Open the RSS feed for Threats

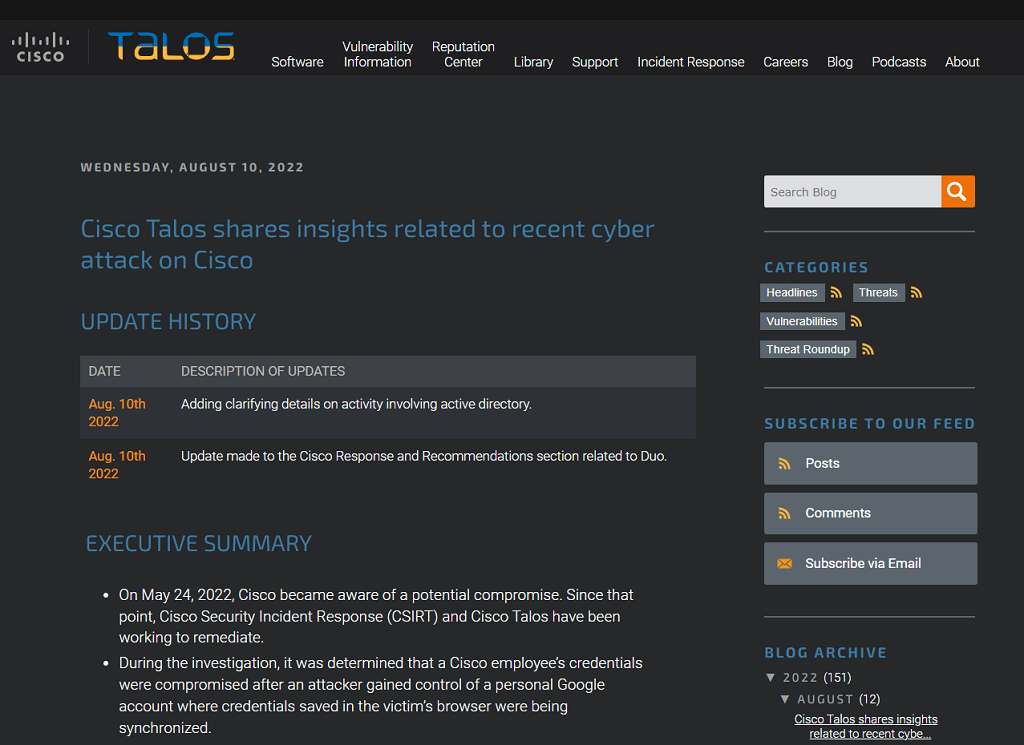point(916,292)
